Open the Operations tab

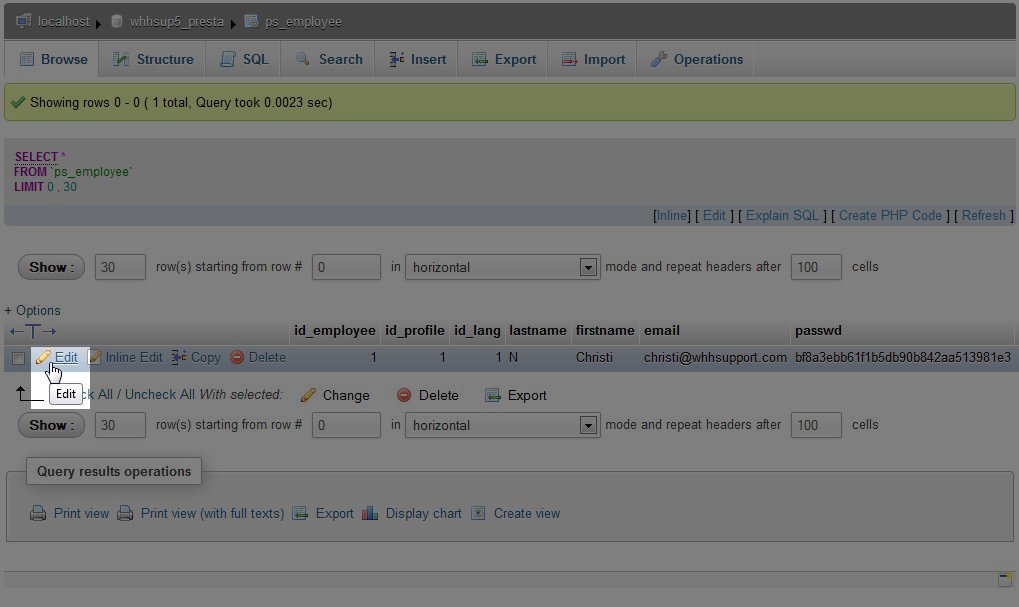click(696, 59)
